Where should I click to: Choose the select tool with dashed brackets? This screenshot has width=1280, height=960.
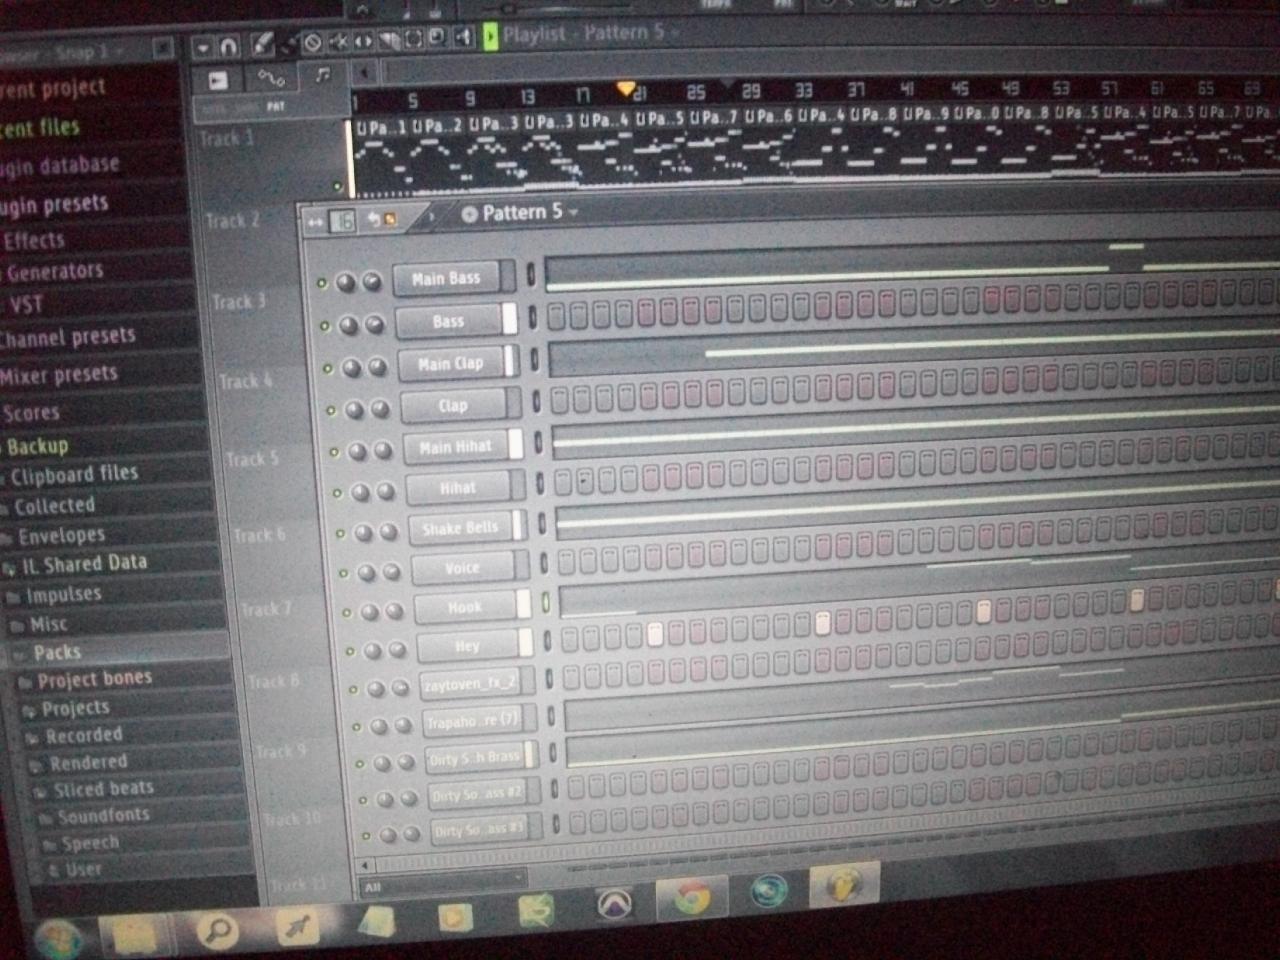click(413, 39)
